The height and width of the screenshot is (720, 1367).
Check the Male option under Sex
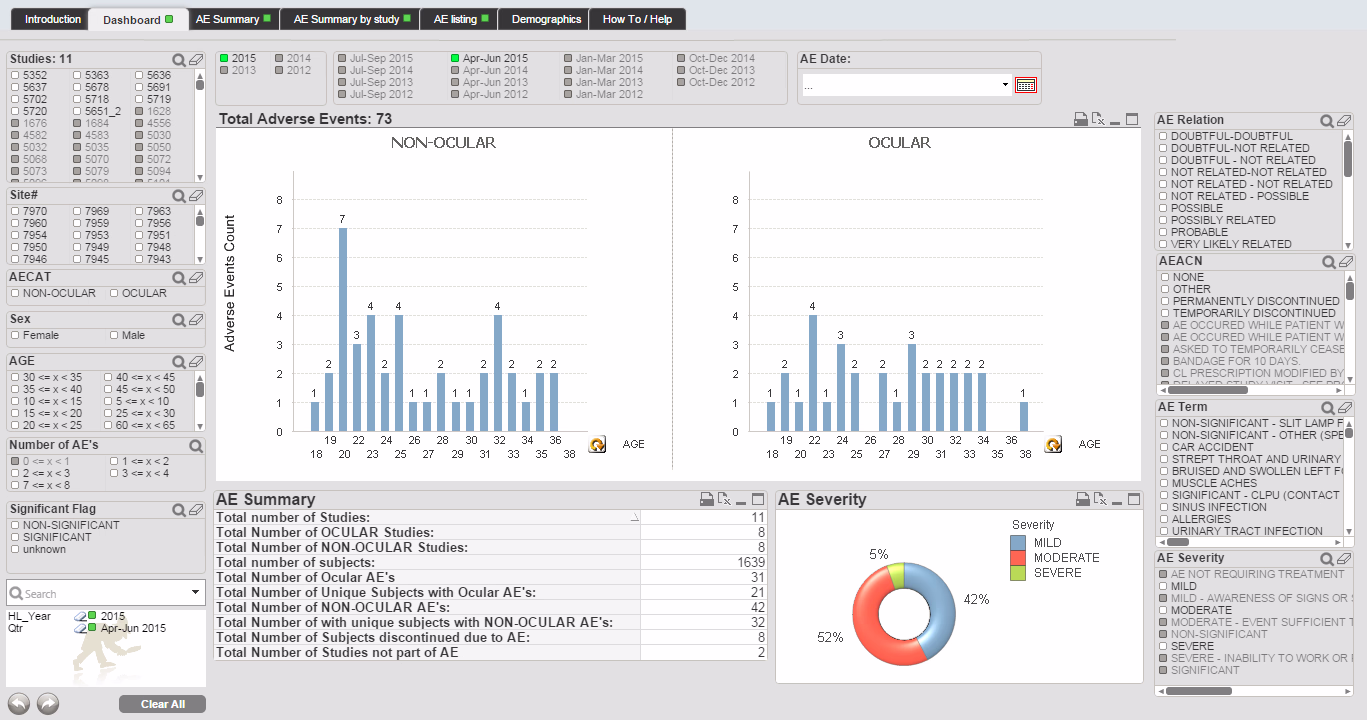coord(114,336)
